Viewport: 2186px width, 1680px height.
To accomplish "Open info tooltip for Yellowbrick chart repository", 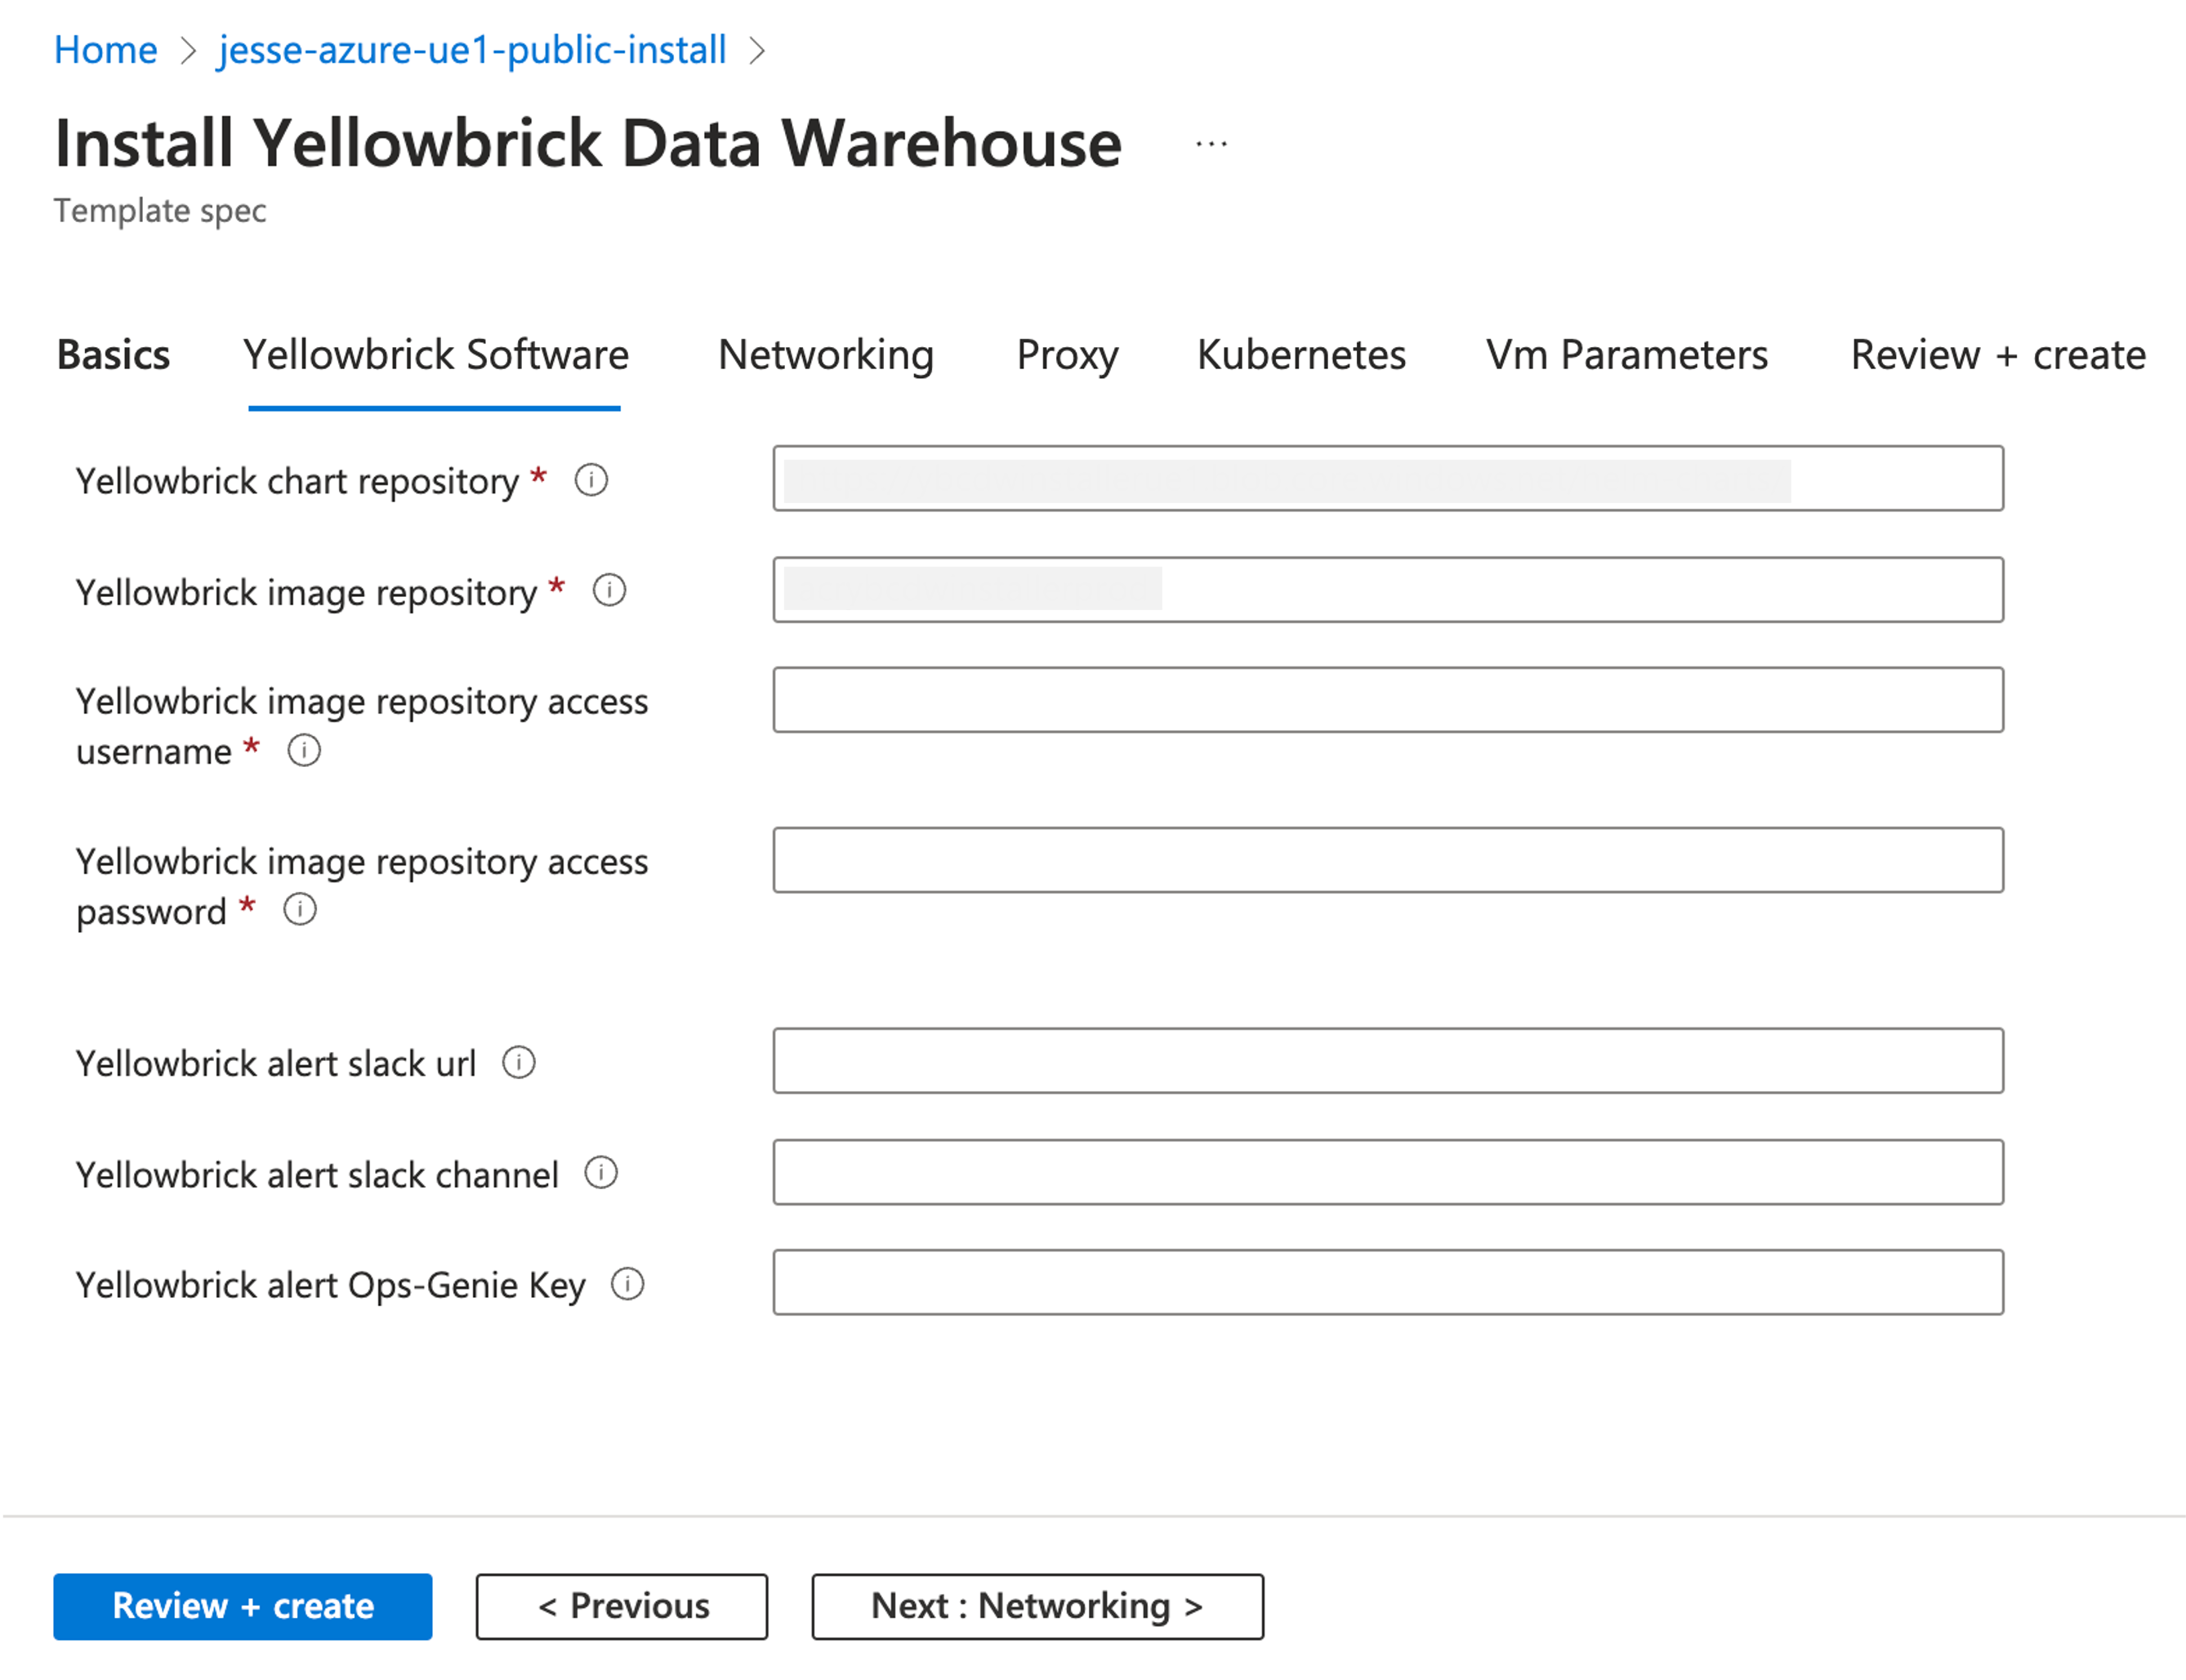I will pos(591,480).
